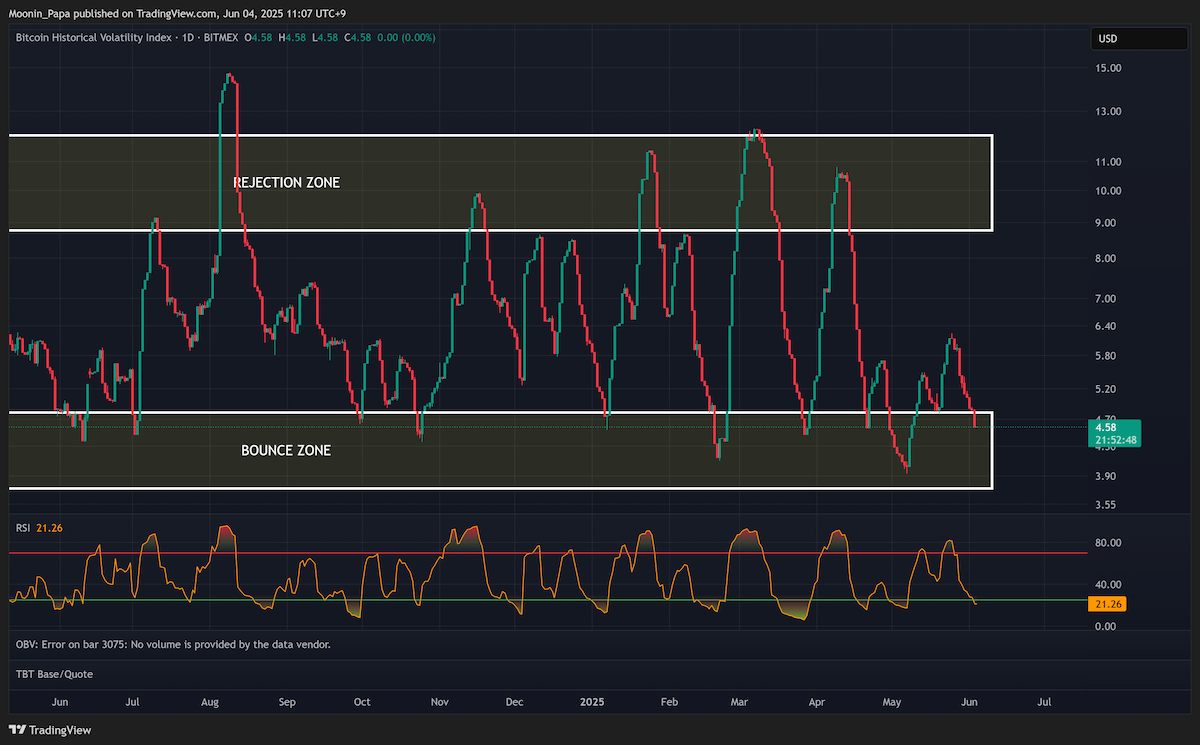1200x745 pixels.
Task: Select the green RSI oversold horizontal line
Action: pos(547,601)
